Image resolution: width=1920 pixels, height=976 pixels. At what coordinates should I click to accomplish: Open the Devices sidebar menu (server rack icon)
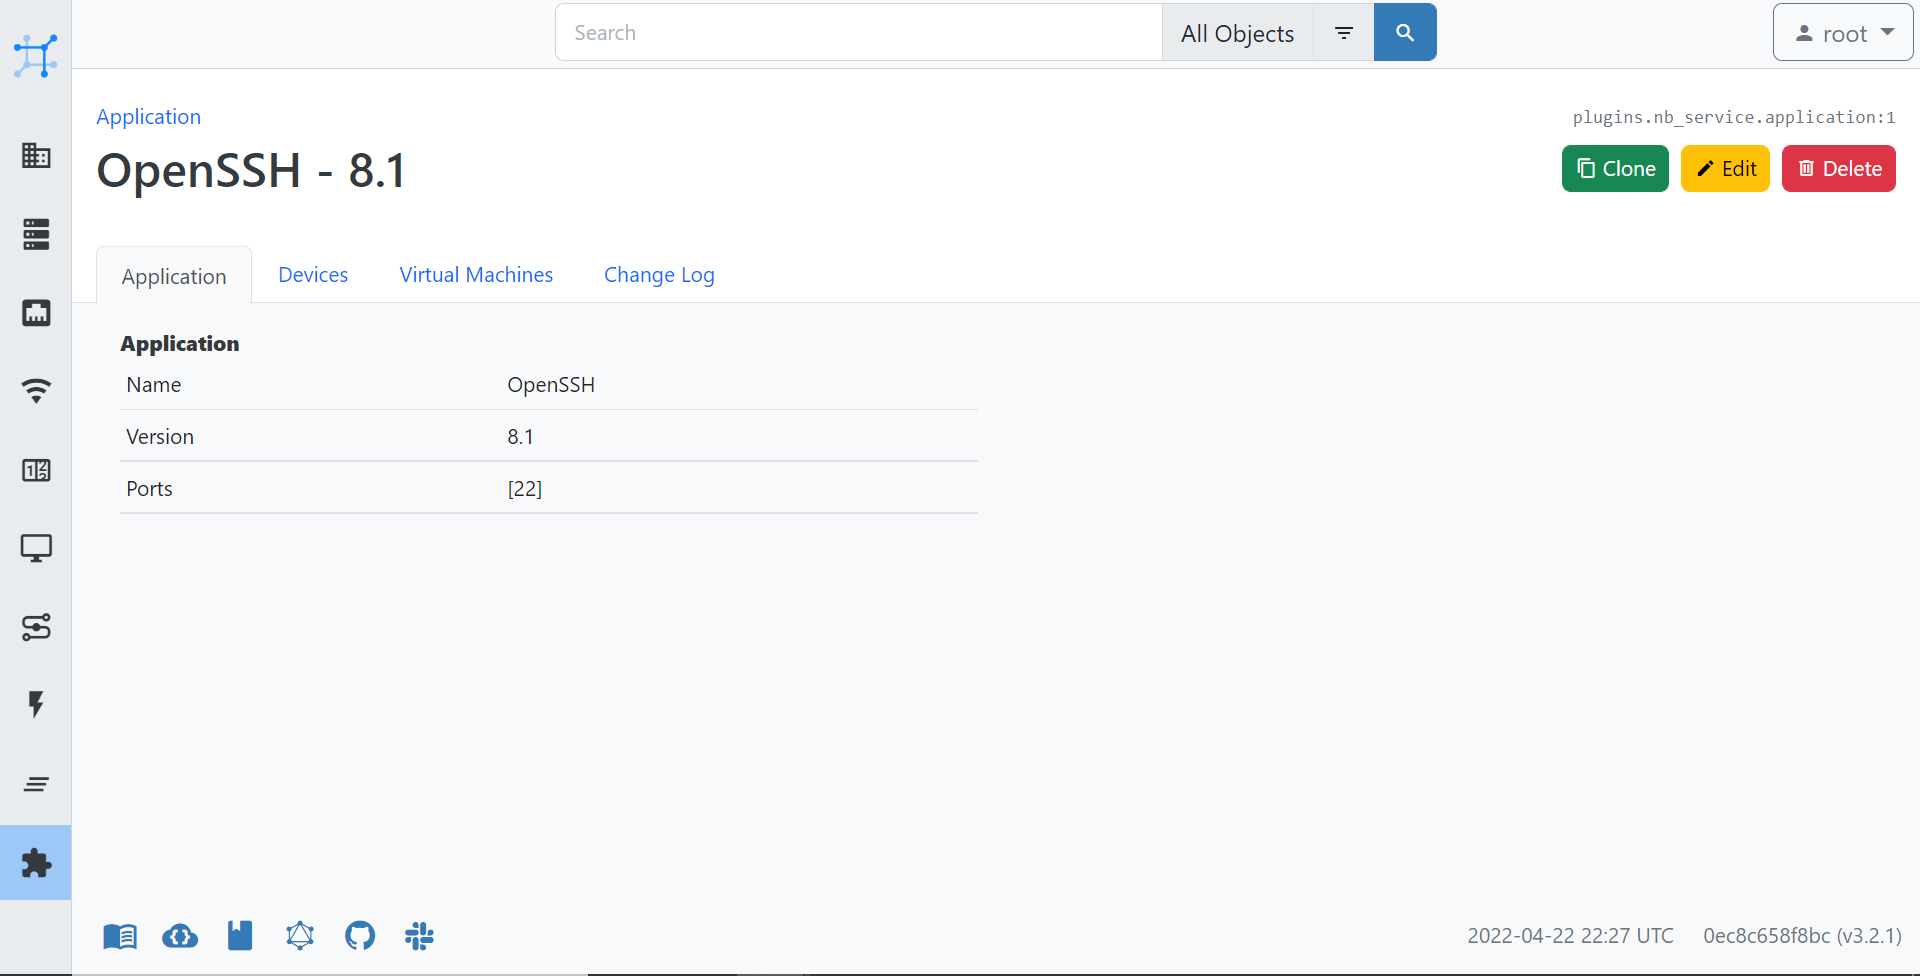pos(36,234)
